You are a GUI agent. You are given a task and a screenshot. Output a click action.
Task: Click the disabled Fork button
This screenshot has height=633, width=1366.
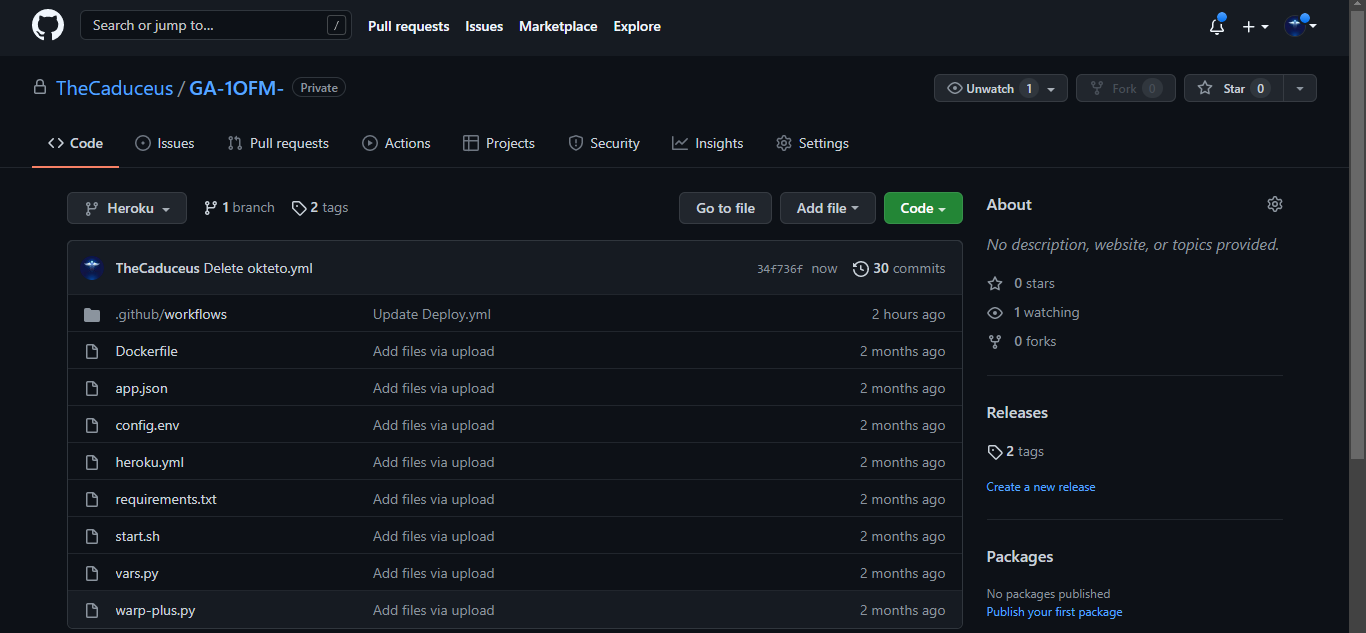point(1125,88)
